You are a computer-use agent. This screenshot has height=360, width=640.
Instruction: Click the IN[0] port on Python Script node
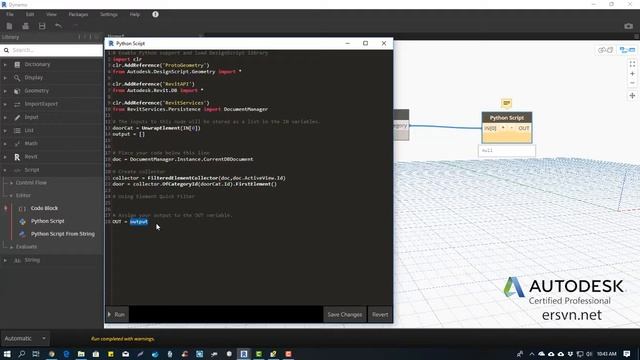tap(490, 128)
